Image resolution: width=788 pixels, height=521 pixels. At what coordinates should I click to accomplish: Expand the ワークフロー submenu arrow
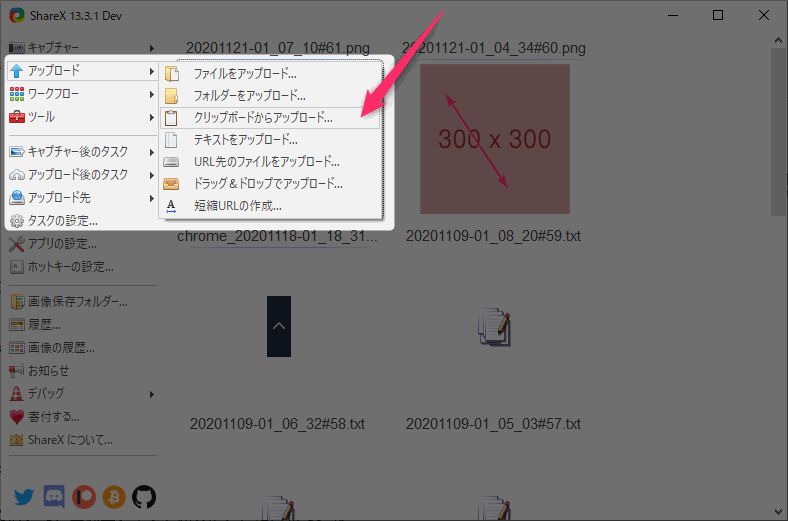coord(151,94)
